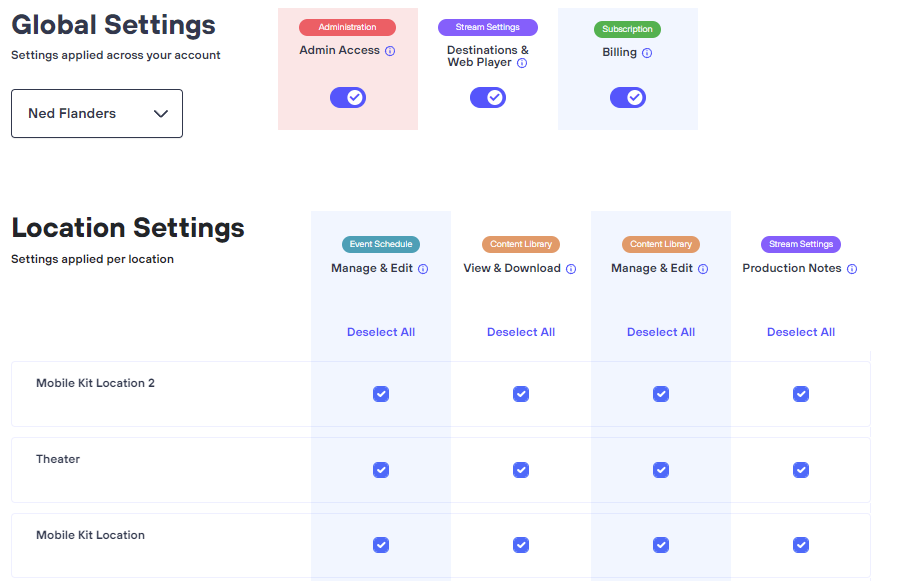
Task: Click the green Subscription tag
Action: tap(627, 29)
